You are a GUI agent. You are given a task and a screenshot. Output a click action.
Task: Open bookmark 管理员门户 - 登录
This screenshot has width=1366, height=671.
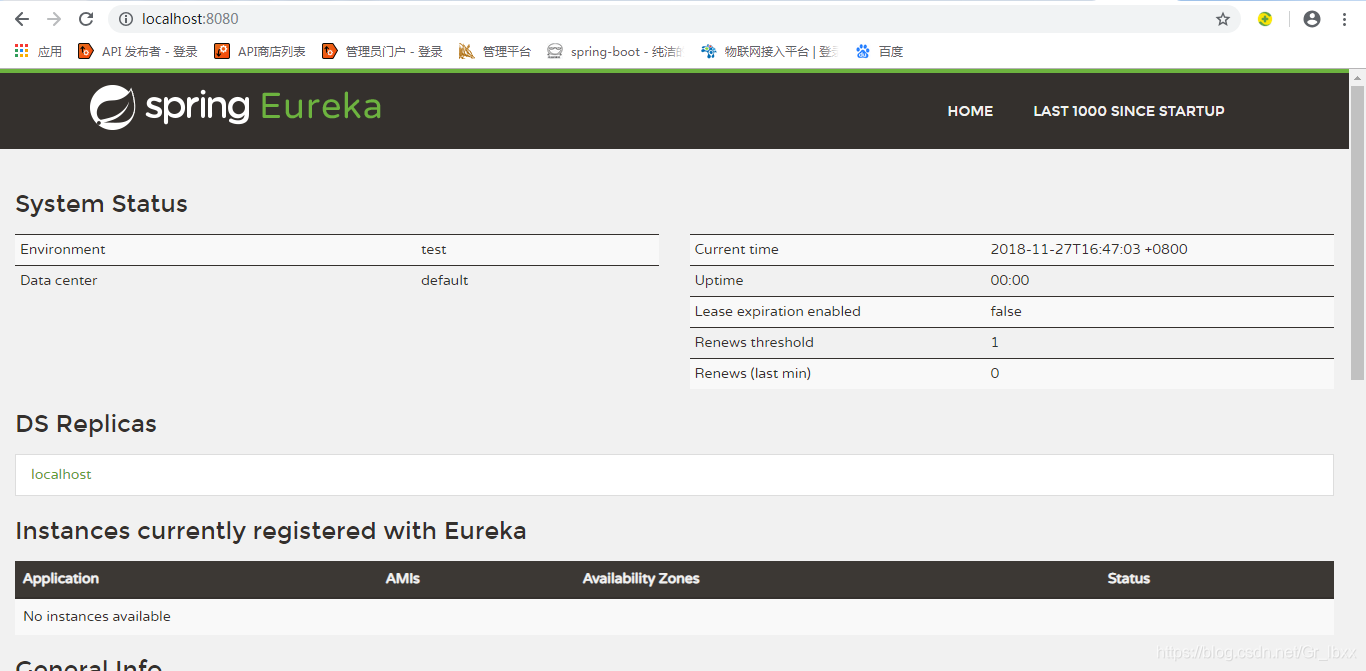[382, 51]
